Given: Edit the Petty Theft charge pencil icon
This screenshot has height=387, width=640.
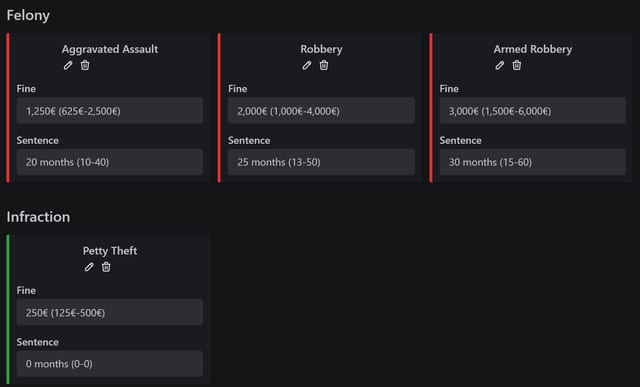Looking at the screenshot, I should click(89, 267).
